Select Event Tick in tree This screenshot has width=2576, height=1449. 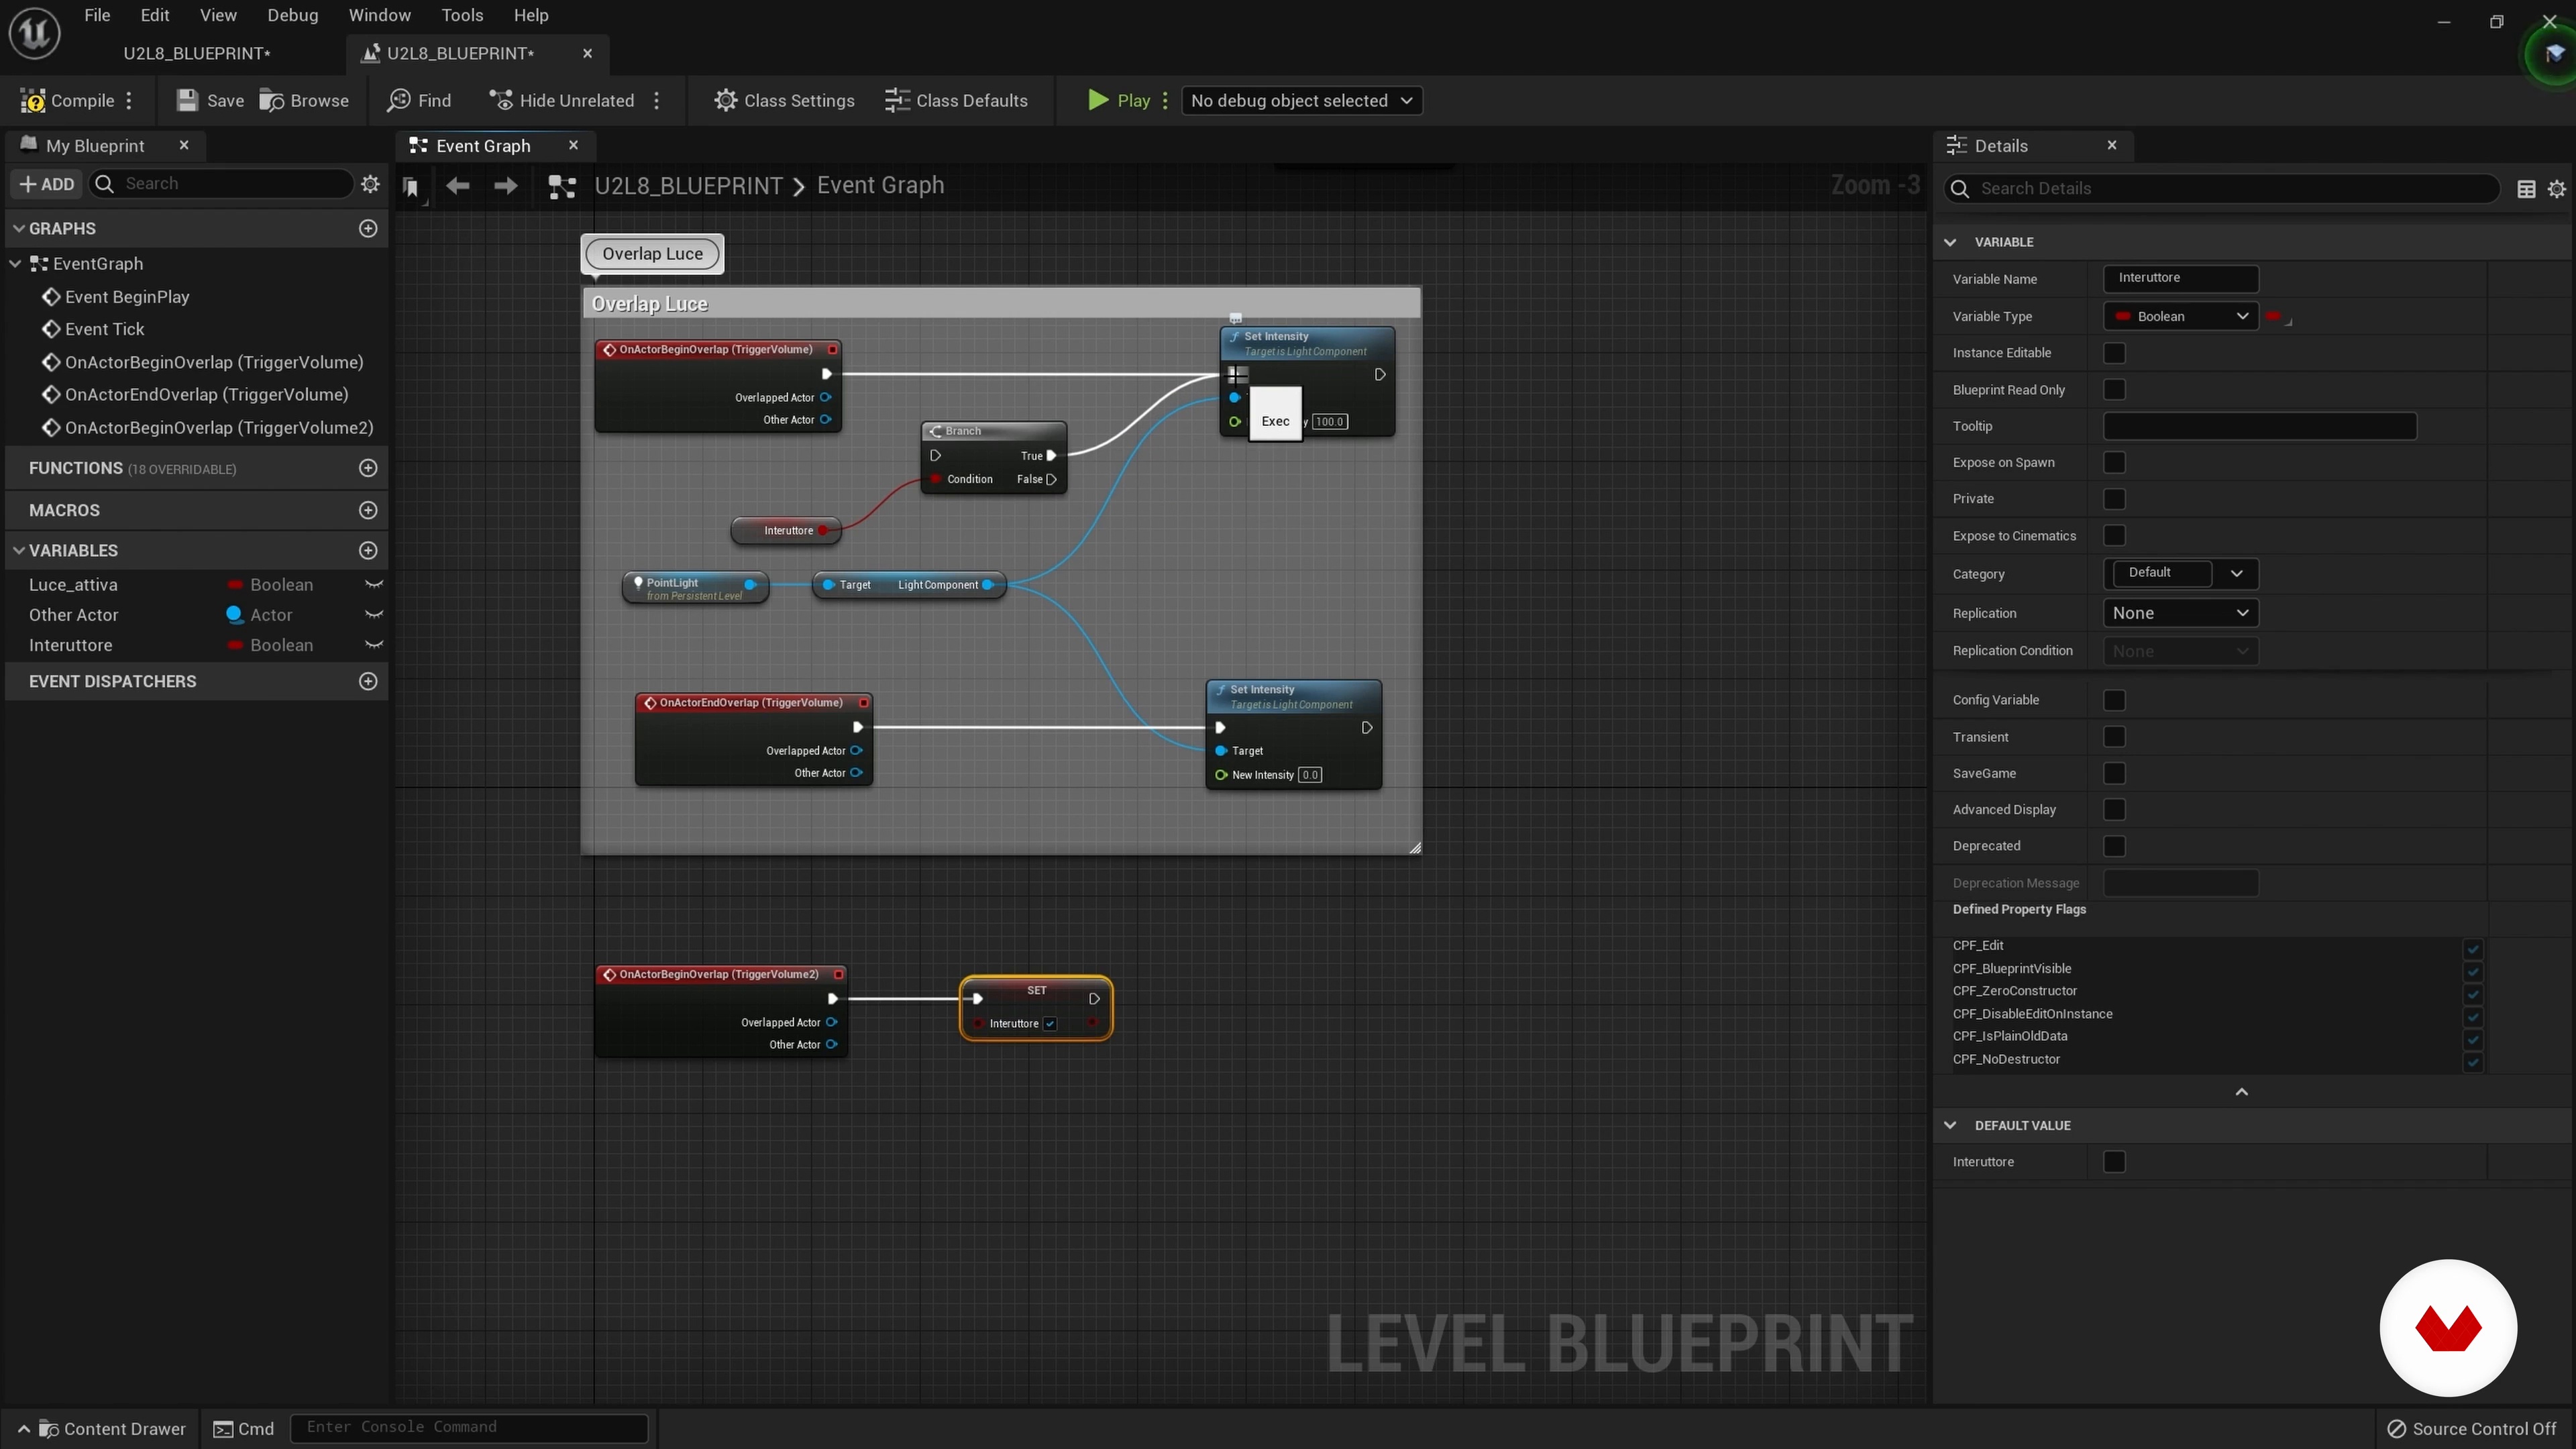(105, 329)
